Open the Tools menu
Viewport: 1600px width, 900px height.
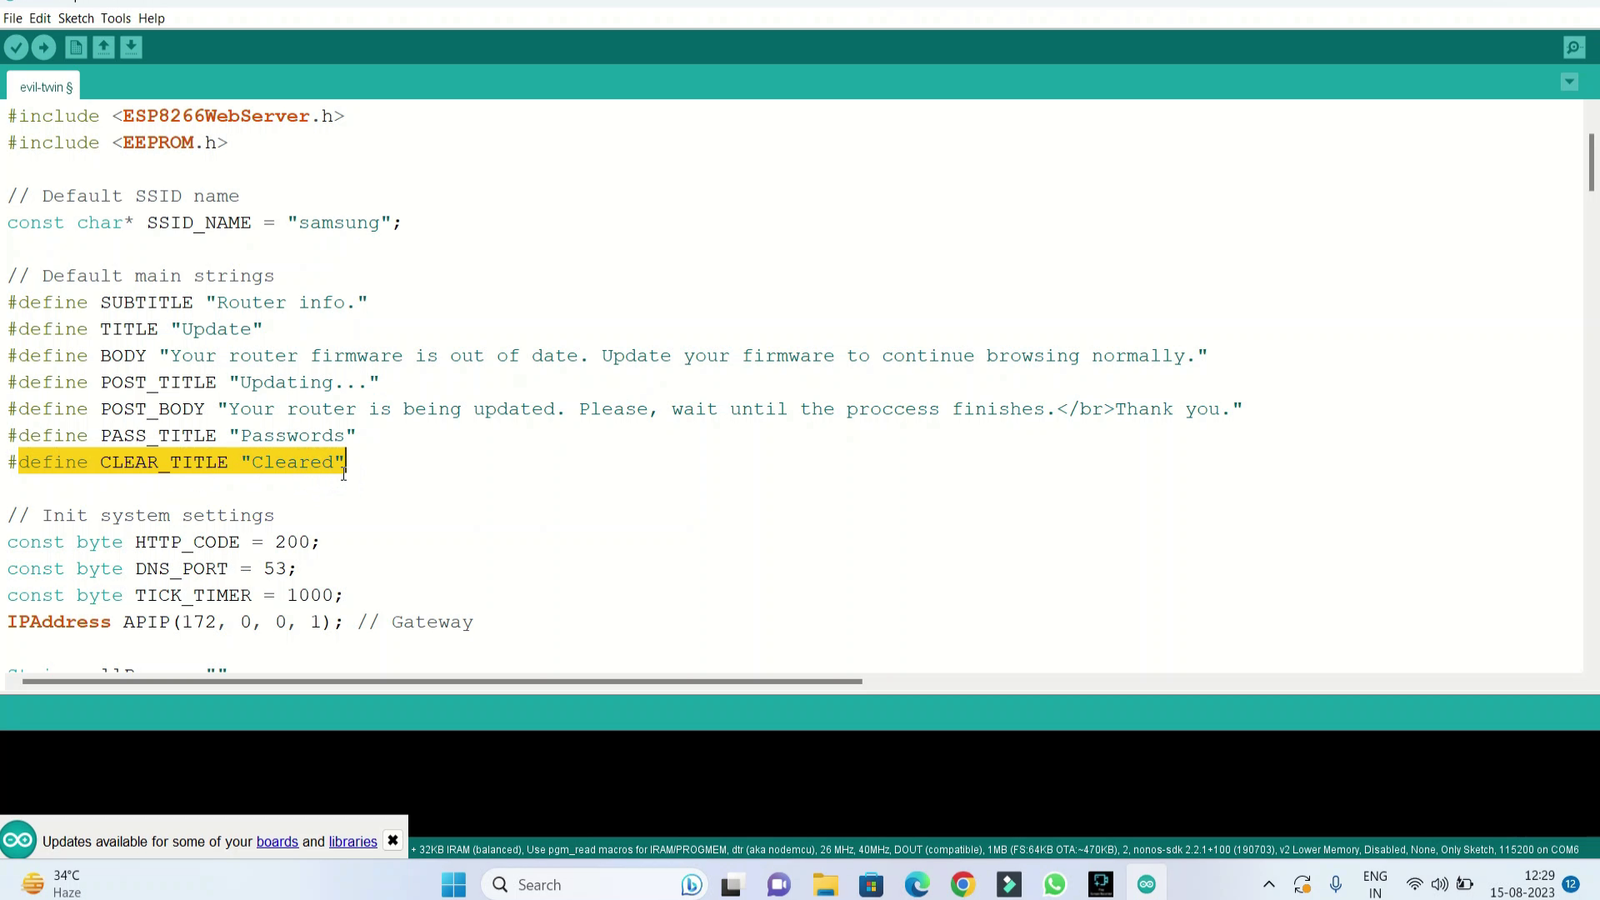pyautogui.click(x=115, y=18)
